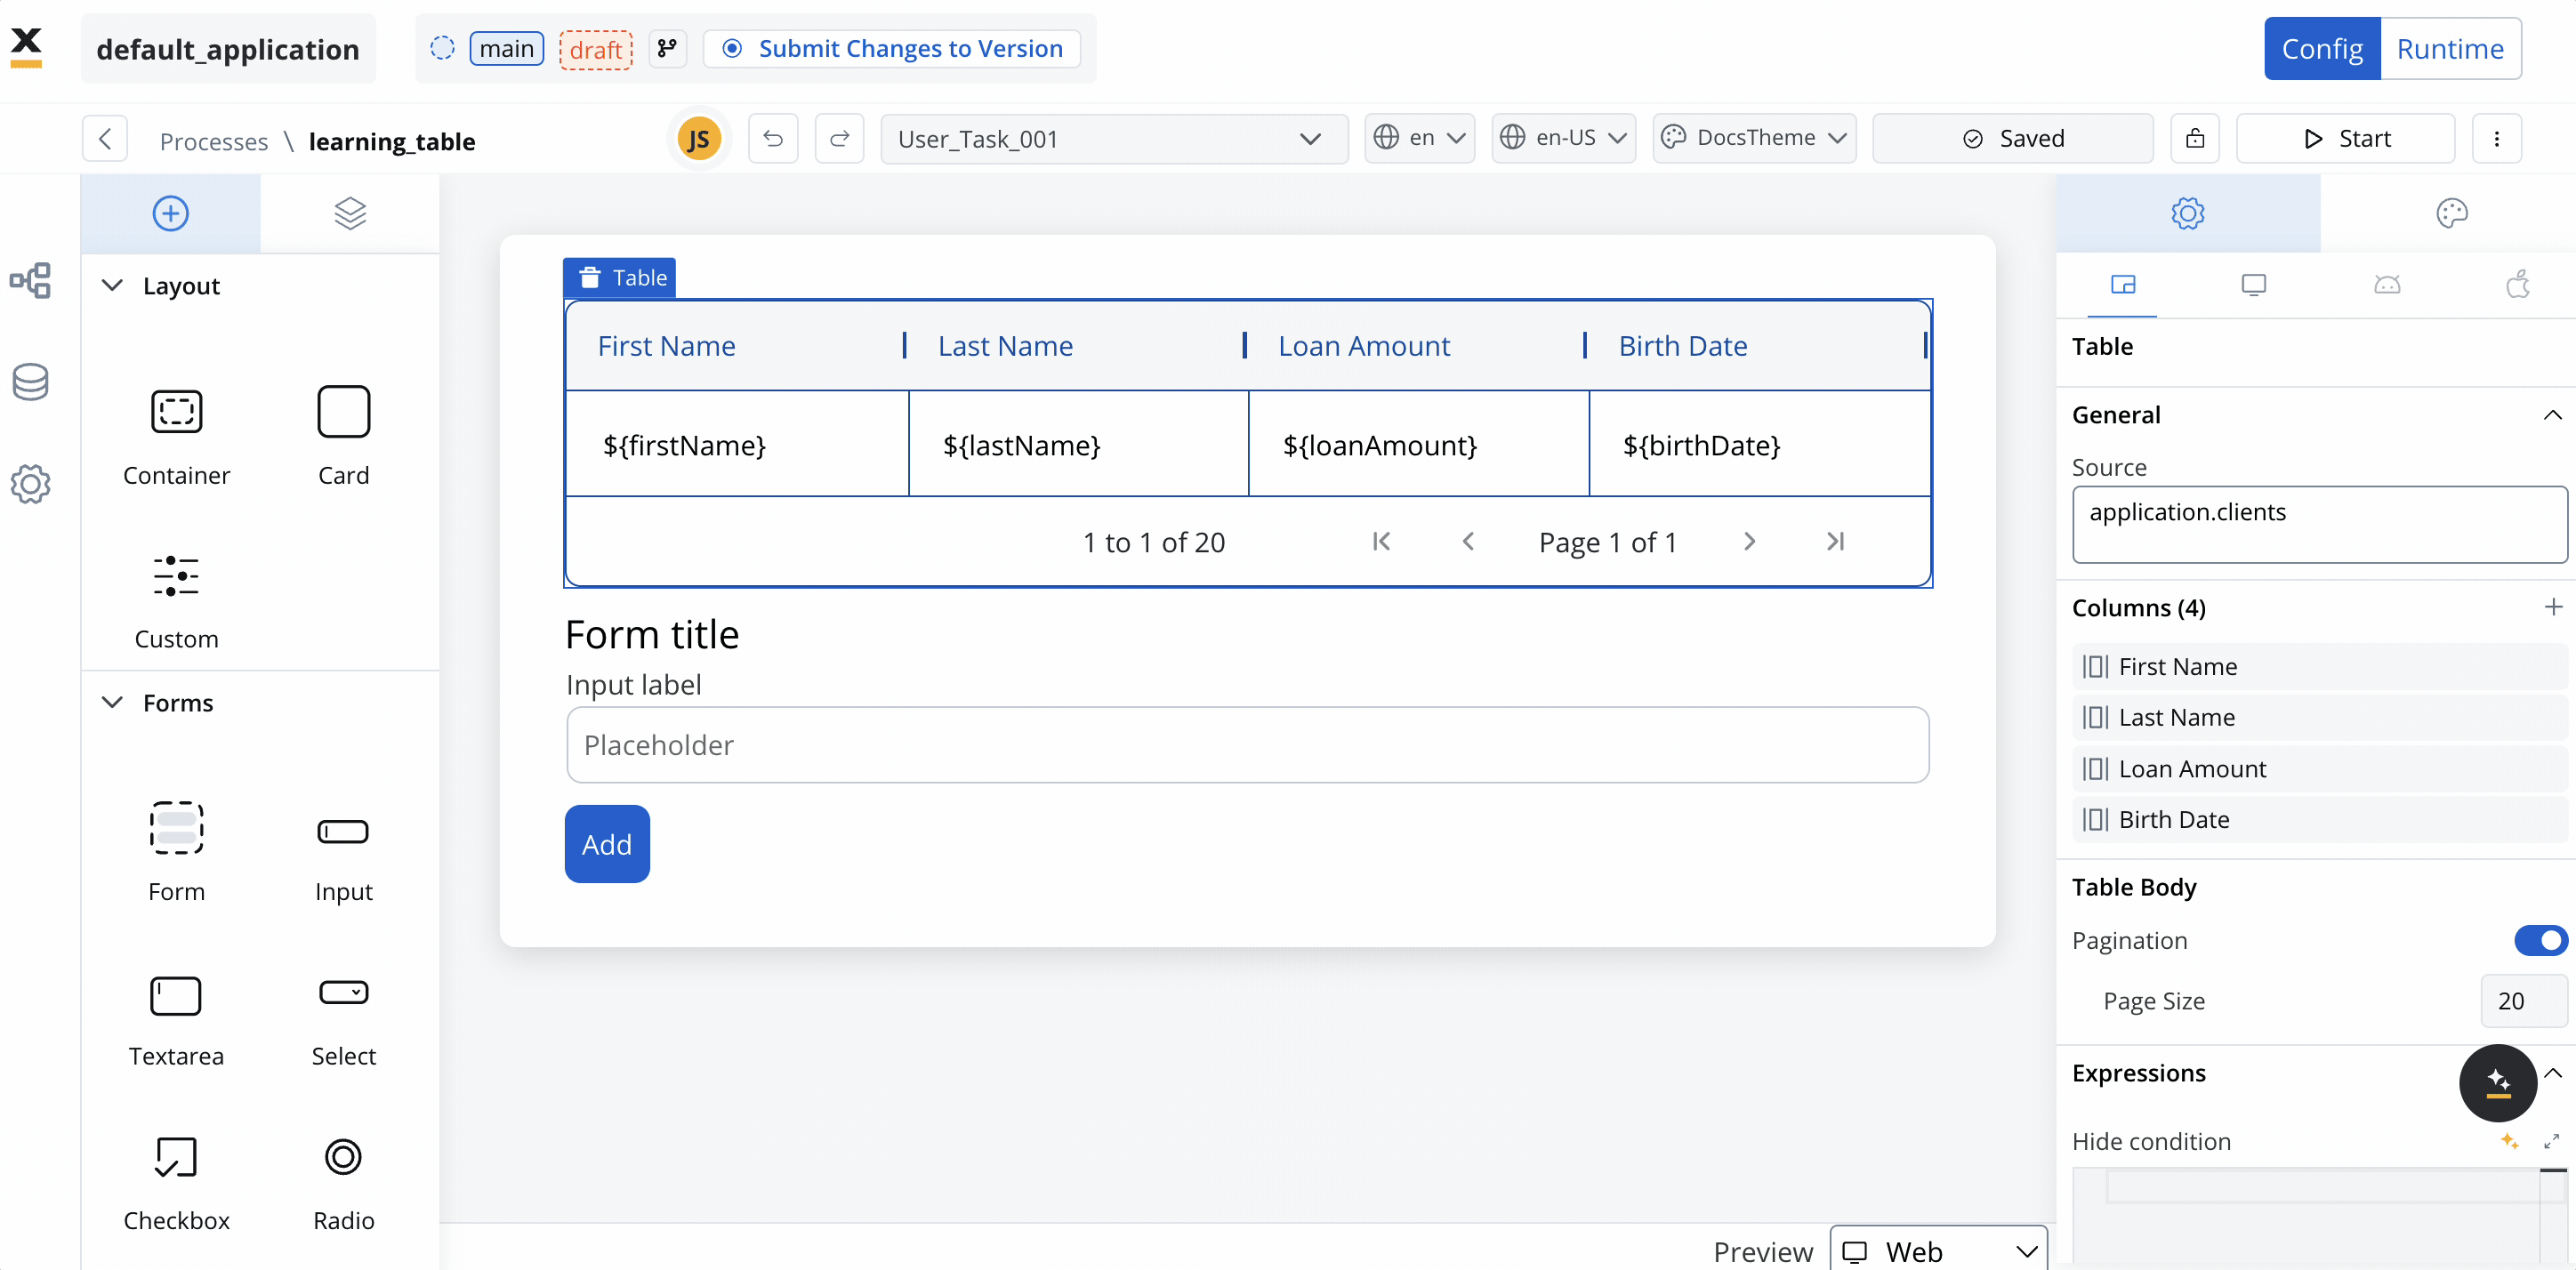Toggle the Pagination switch
The width and height of the screenshot is (2576, 1270).
(2541, 940)
